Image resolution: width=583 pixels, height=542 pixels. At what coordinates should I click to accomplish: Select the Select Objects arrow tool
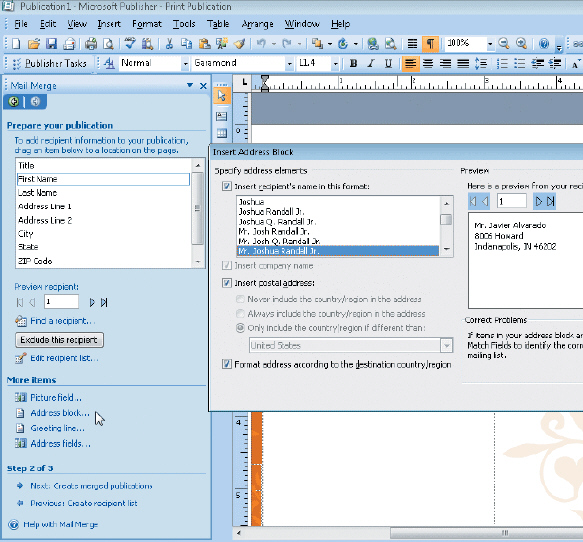click(x=222, y=96)
